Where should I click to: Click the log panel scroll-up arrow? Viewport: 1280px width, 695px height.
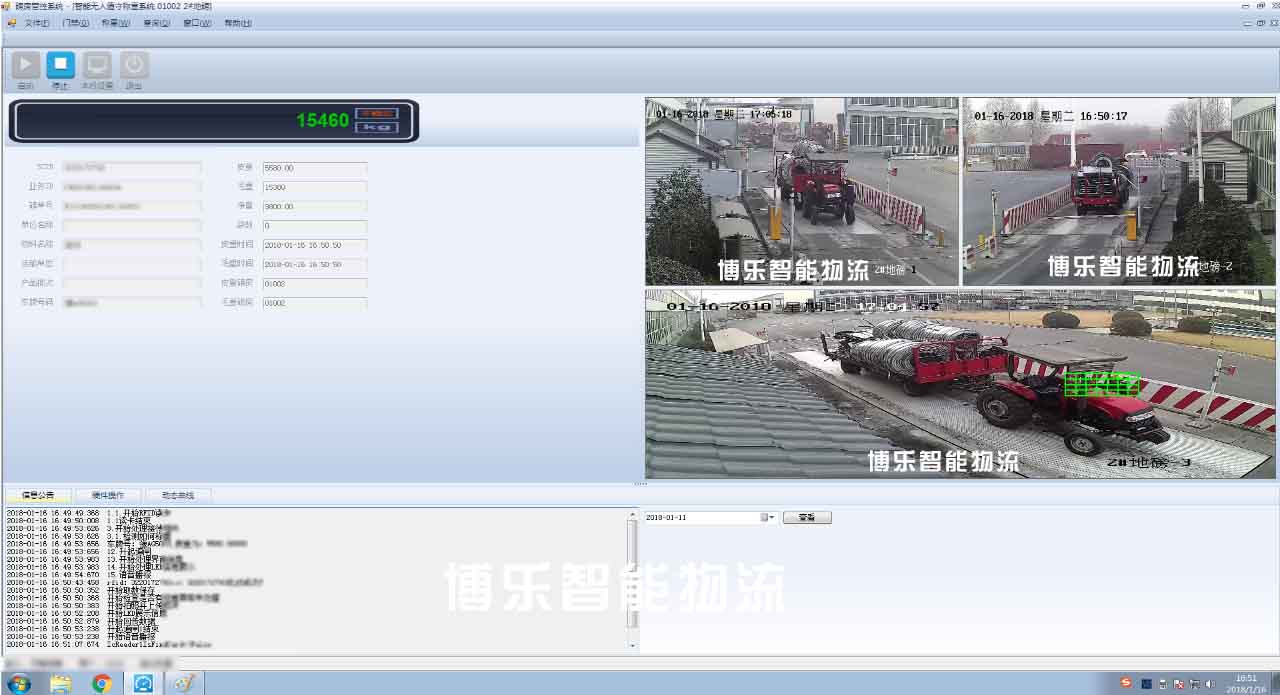coord(632,515)
